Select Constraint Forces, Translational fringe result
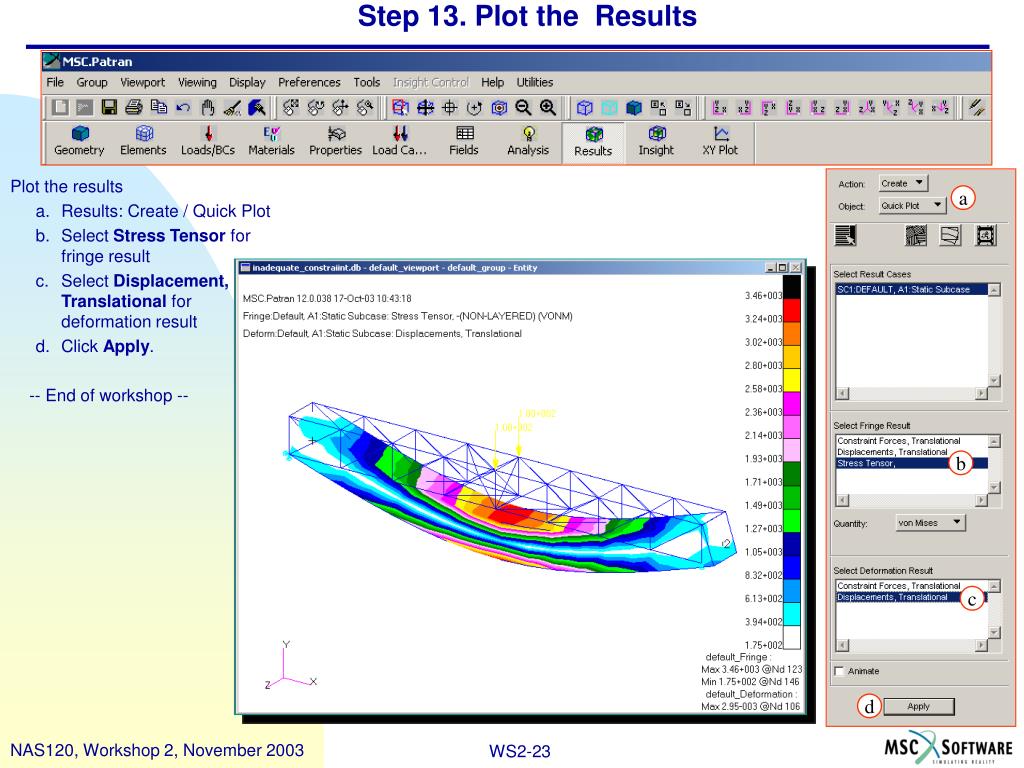This screenshot has width=1024, height=768. (911, 441)
